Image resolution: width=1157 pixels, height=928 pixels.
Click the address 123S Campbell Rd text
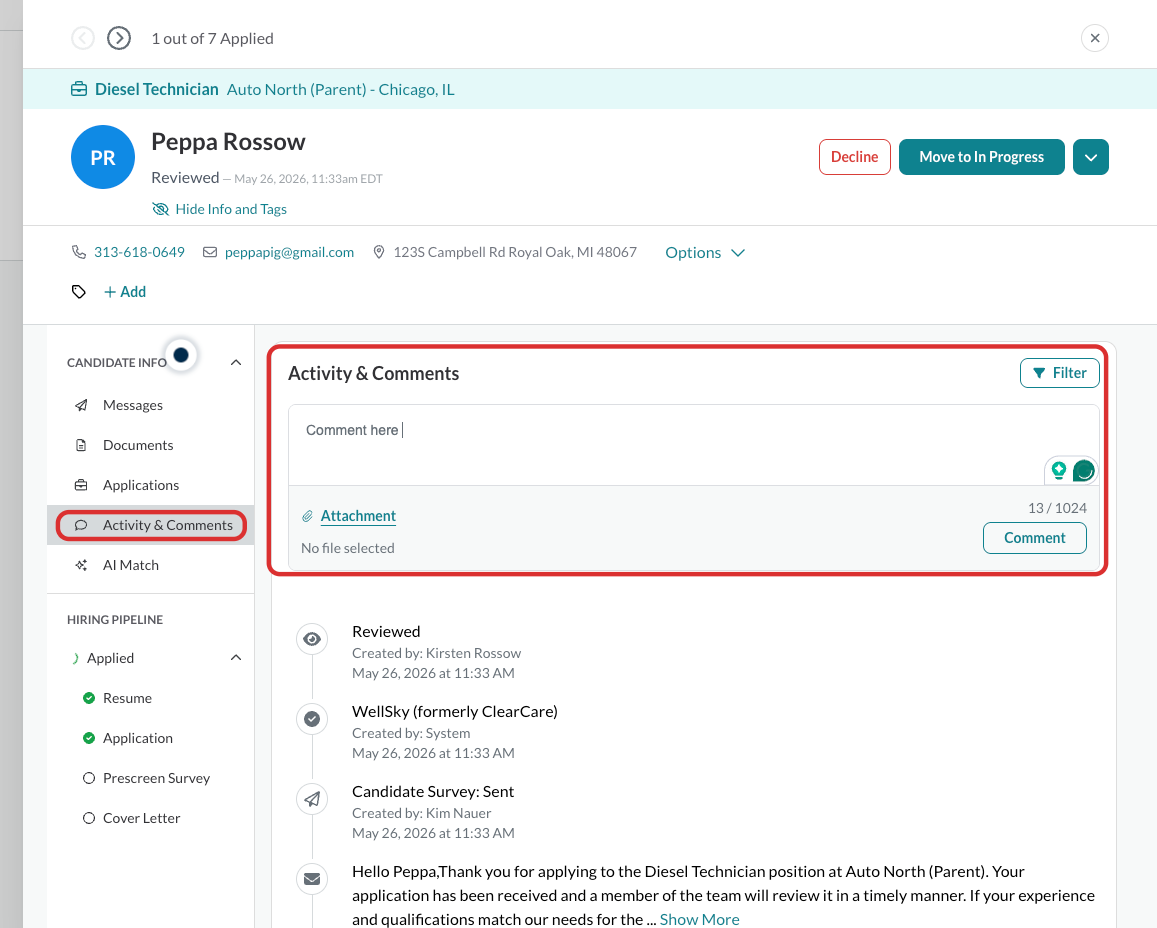coord(515,252)
